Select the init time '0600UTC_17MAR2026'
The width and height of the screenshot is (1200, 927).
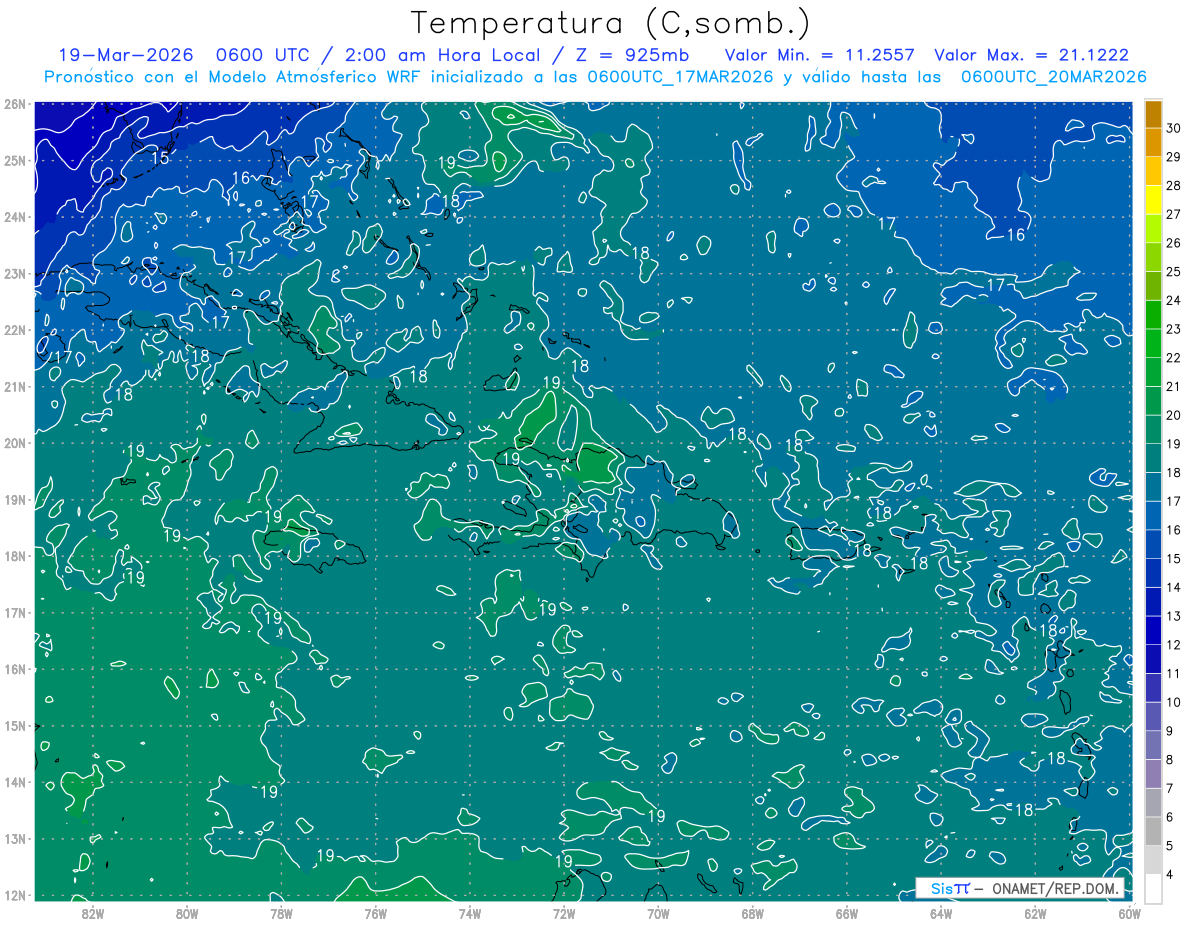[680, 77]
